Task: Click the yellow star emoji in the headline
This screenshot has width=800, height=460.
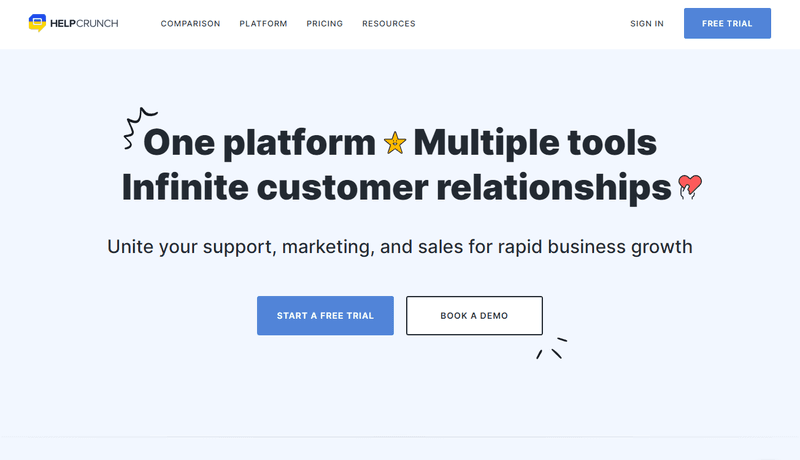Action: (394, 144)
